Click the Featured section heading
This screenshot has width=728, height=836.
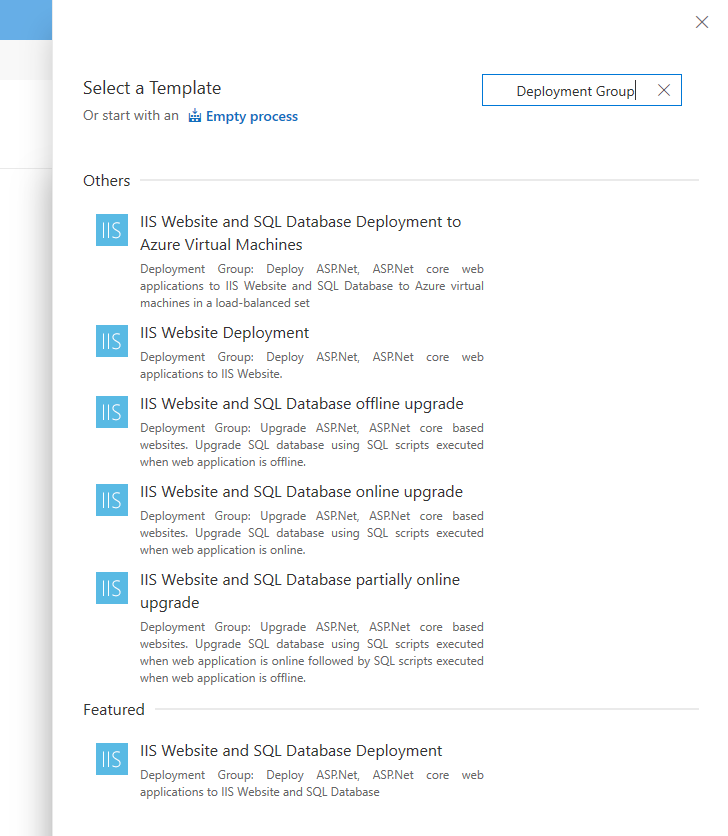(x=113, y=709)
